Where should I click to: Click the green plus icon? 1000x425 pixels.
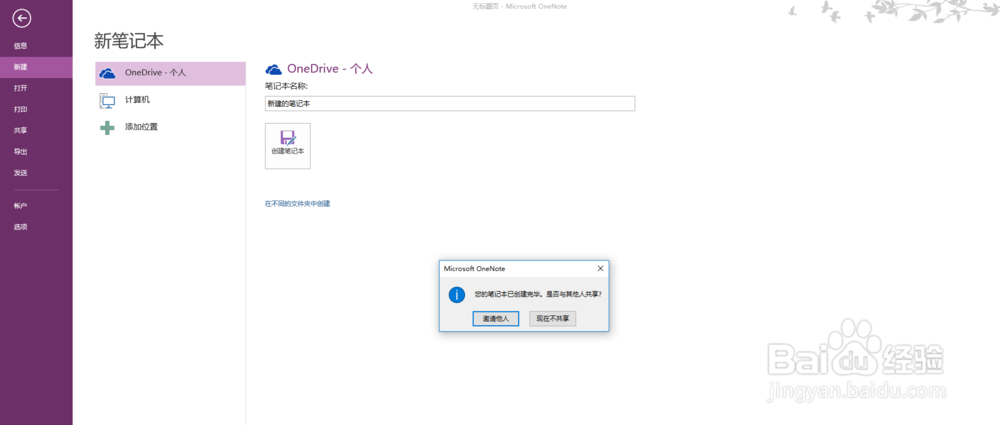coord(107,128)
